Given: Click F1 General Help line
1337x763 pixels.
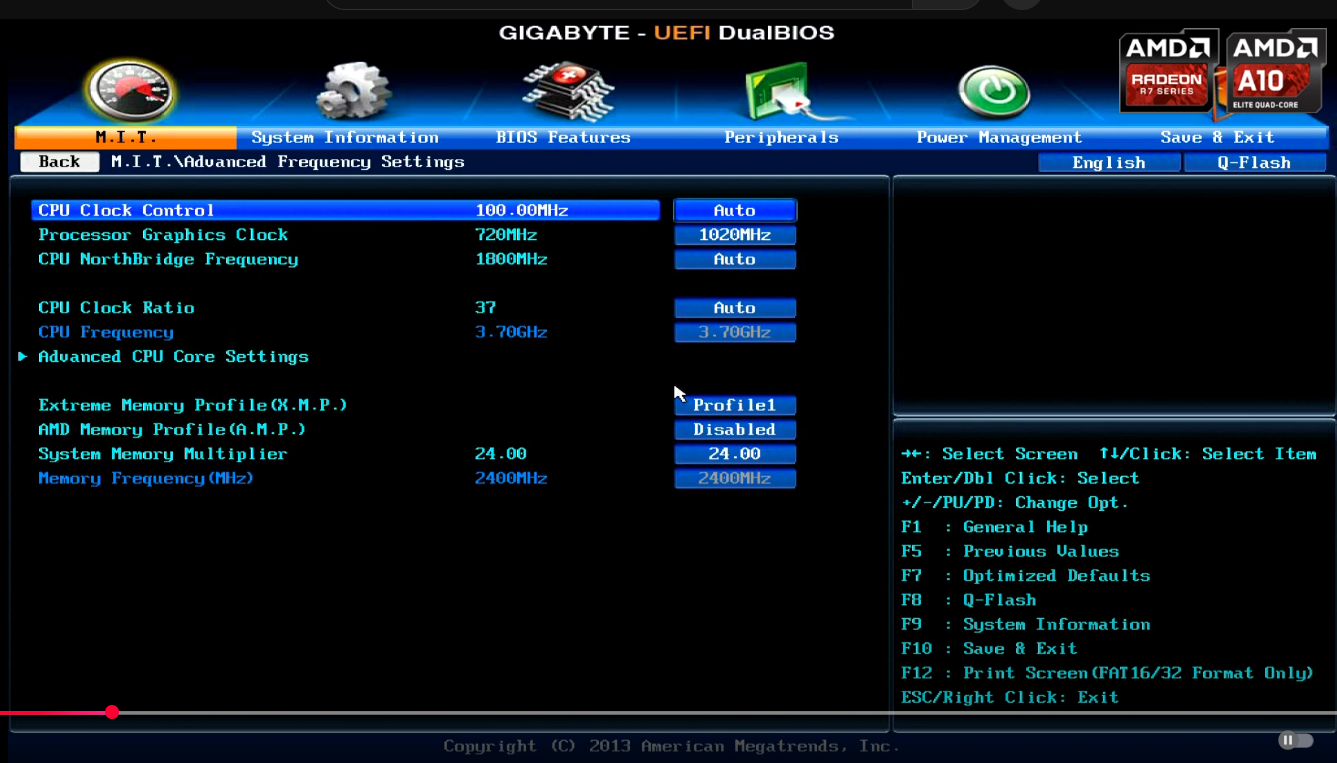Looking at the screenshot, I should coord(994,527).
